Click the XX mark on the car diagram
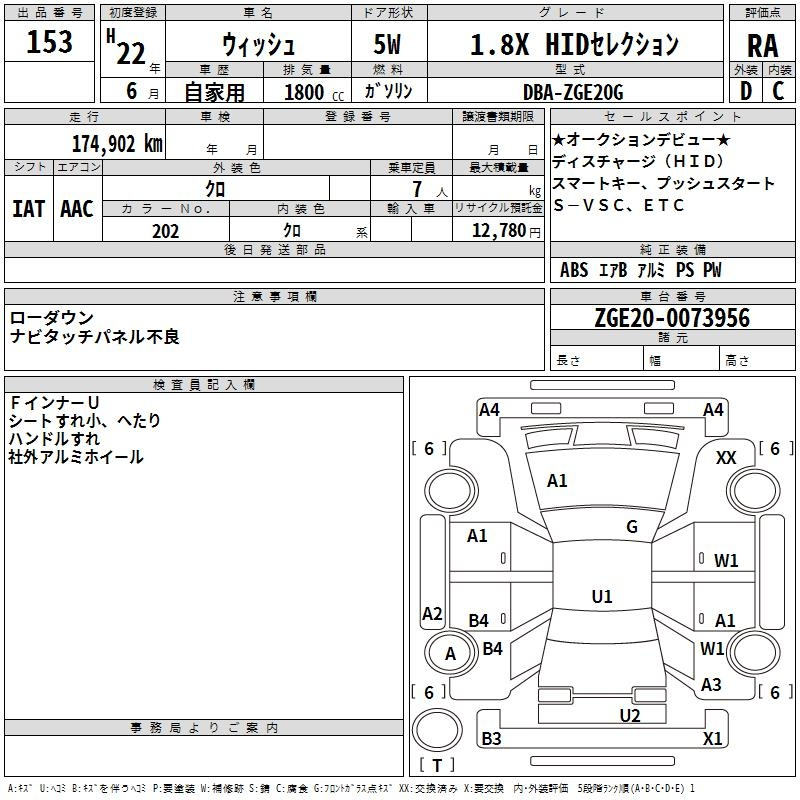Viewport: 800px width, 800px height. pos(726,458)
